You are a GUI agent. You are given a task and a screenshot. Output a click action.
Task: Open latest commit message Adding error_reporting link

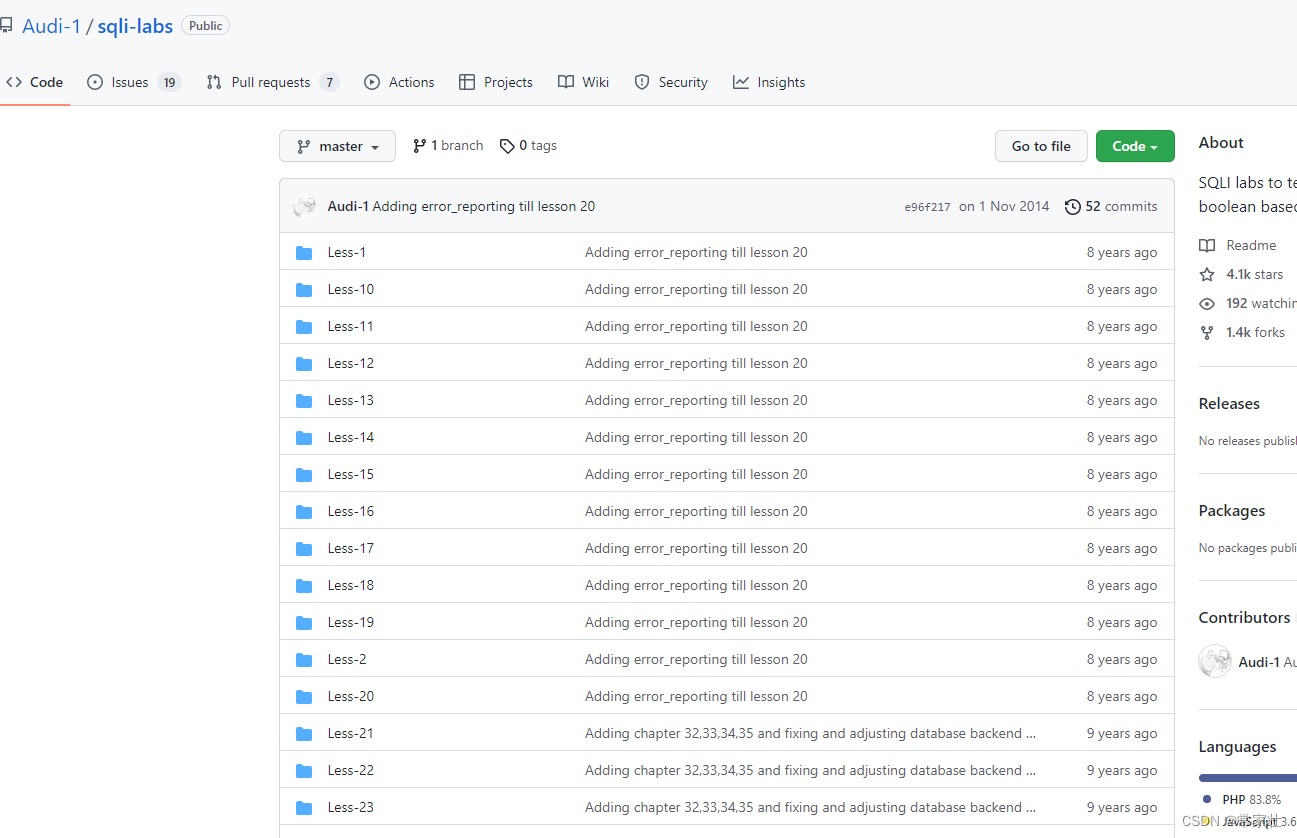tap(483, 207)
